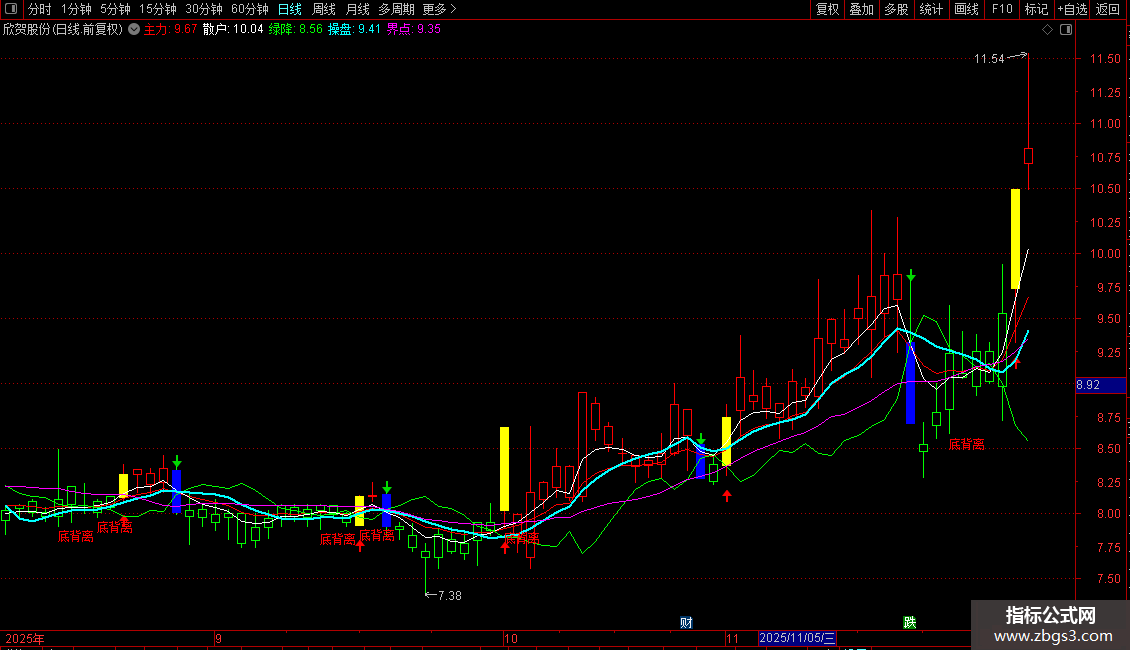Select the 周线 weekly period tab
Image resolution: width=1130 pixels, height=650 pixels.
(324, 9)
